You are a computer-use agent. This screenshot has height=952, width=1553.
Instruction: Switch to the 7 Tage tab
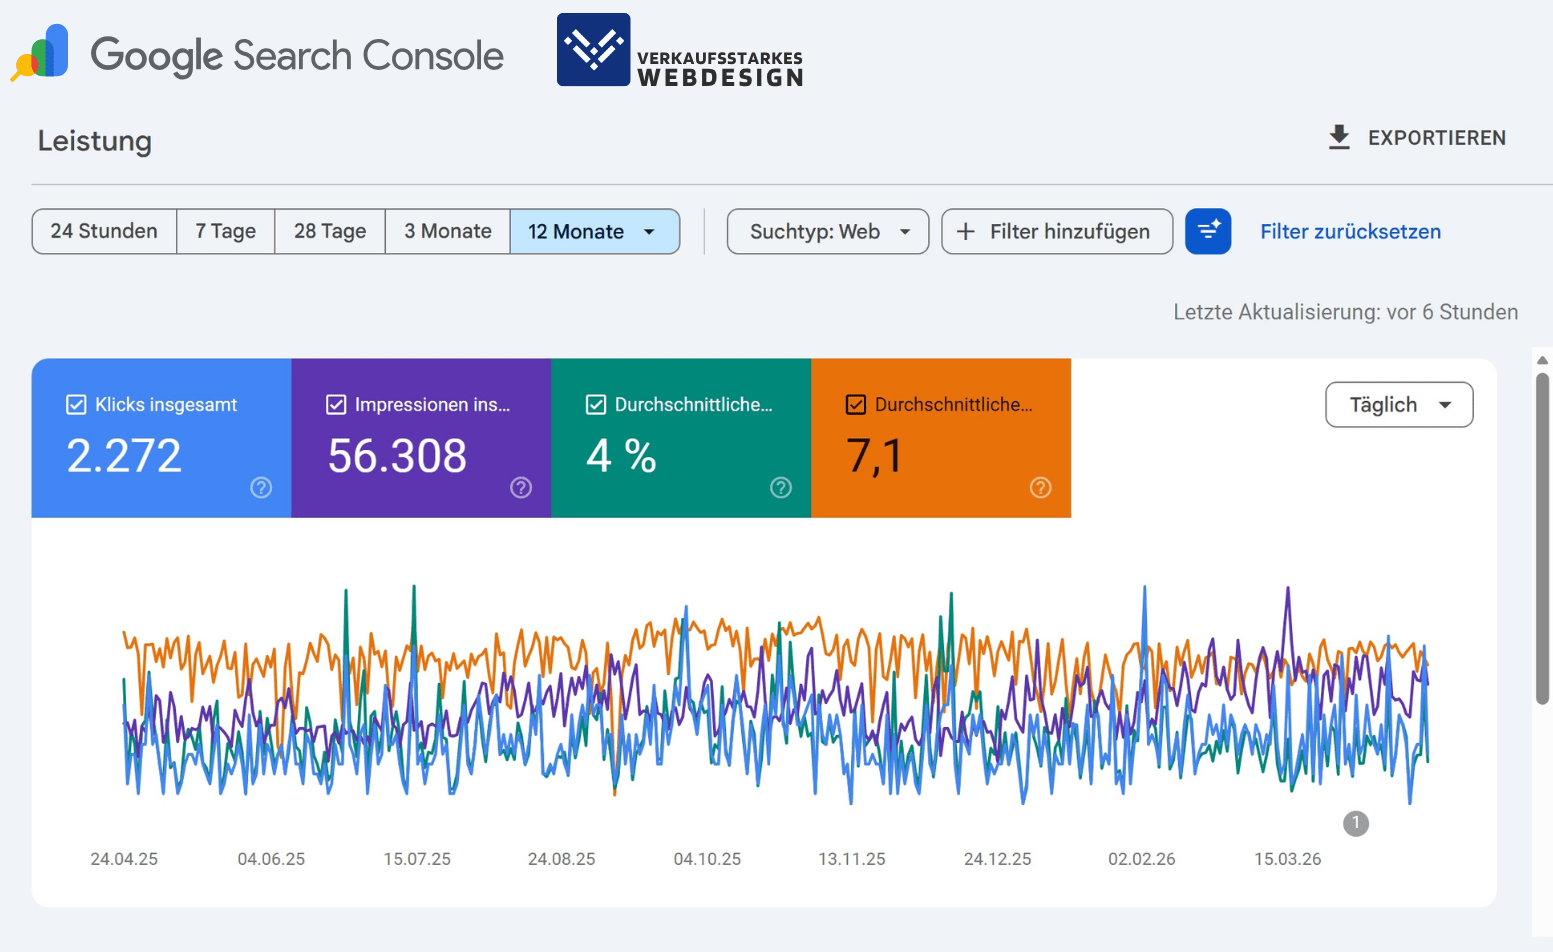225,231
